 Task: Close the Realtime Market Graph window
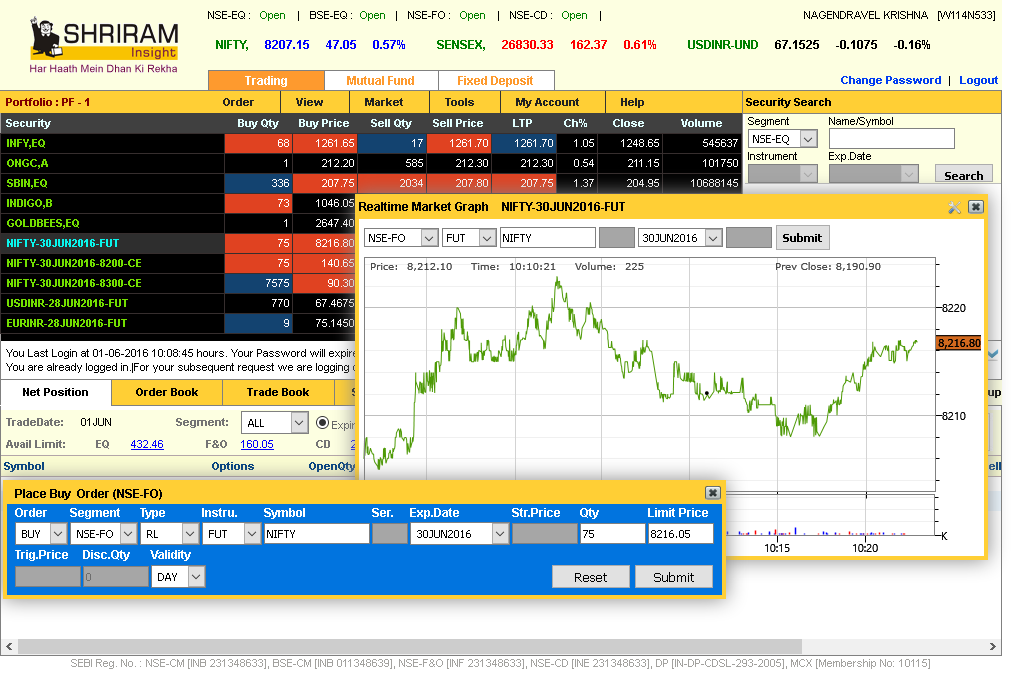(x=976, y=207)
